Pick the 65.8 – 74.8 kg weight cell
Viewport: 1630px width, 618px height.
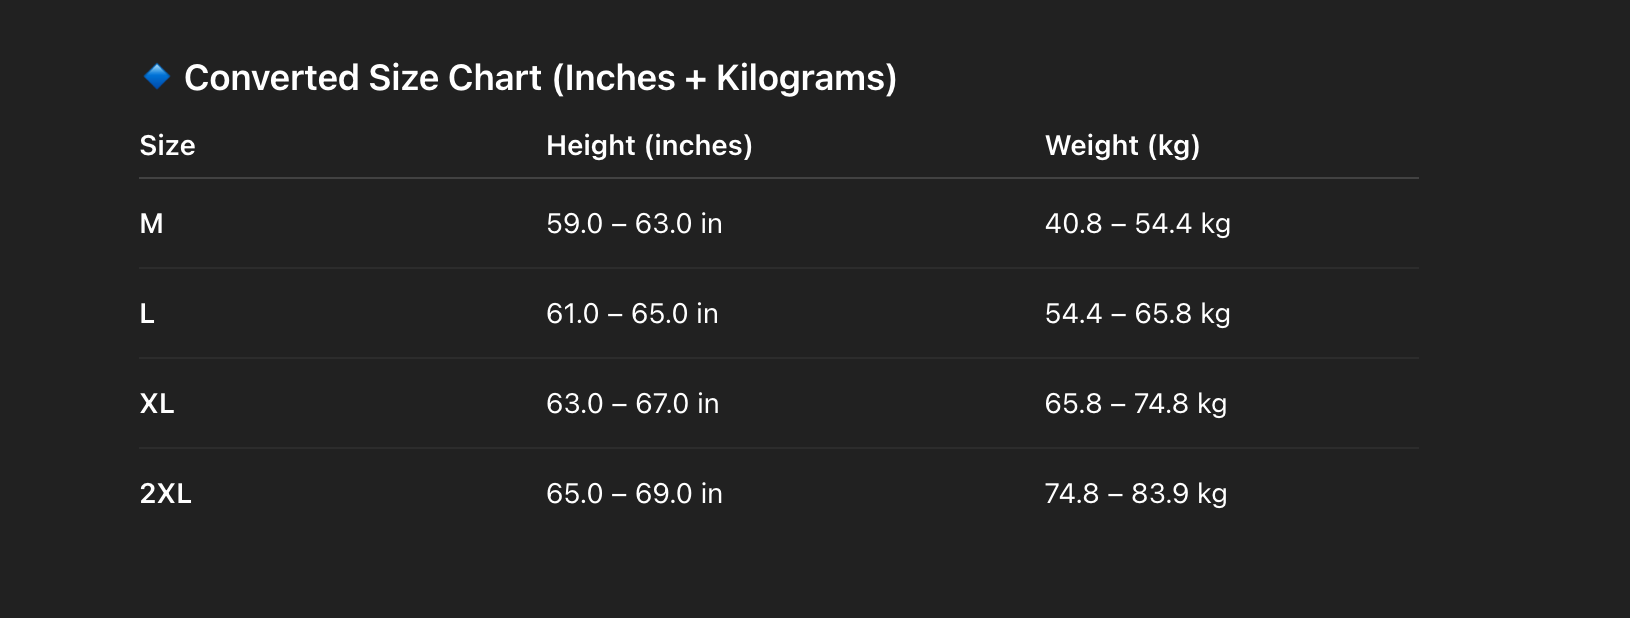(x=1135, y=404)
